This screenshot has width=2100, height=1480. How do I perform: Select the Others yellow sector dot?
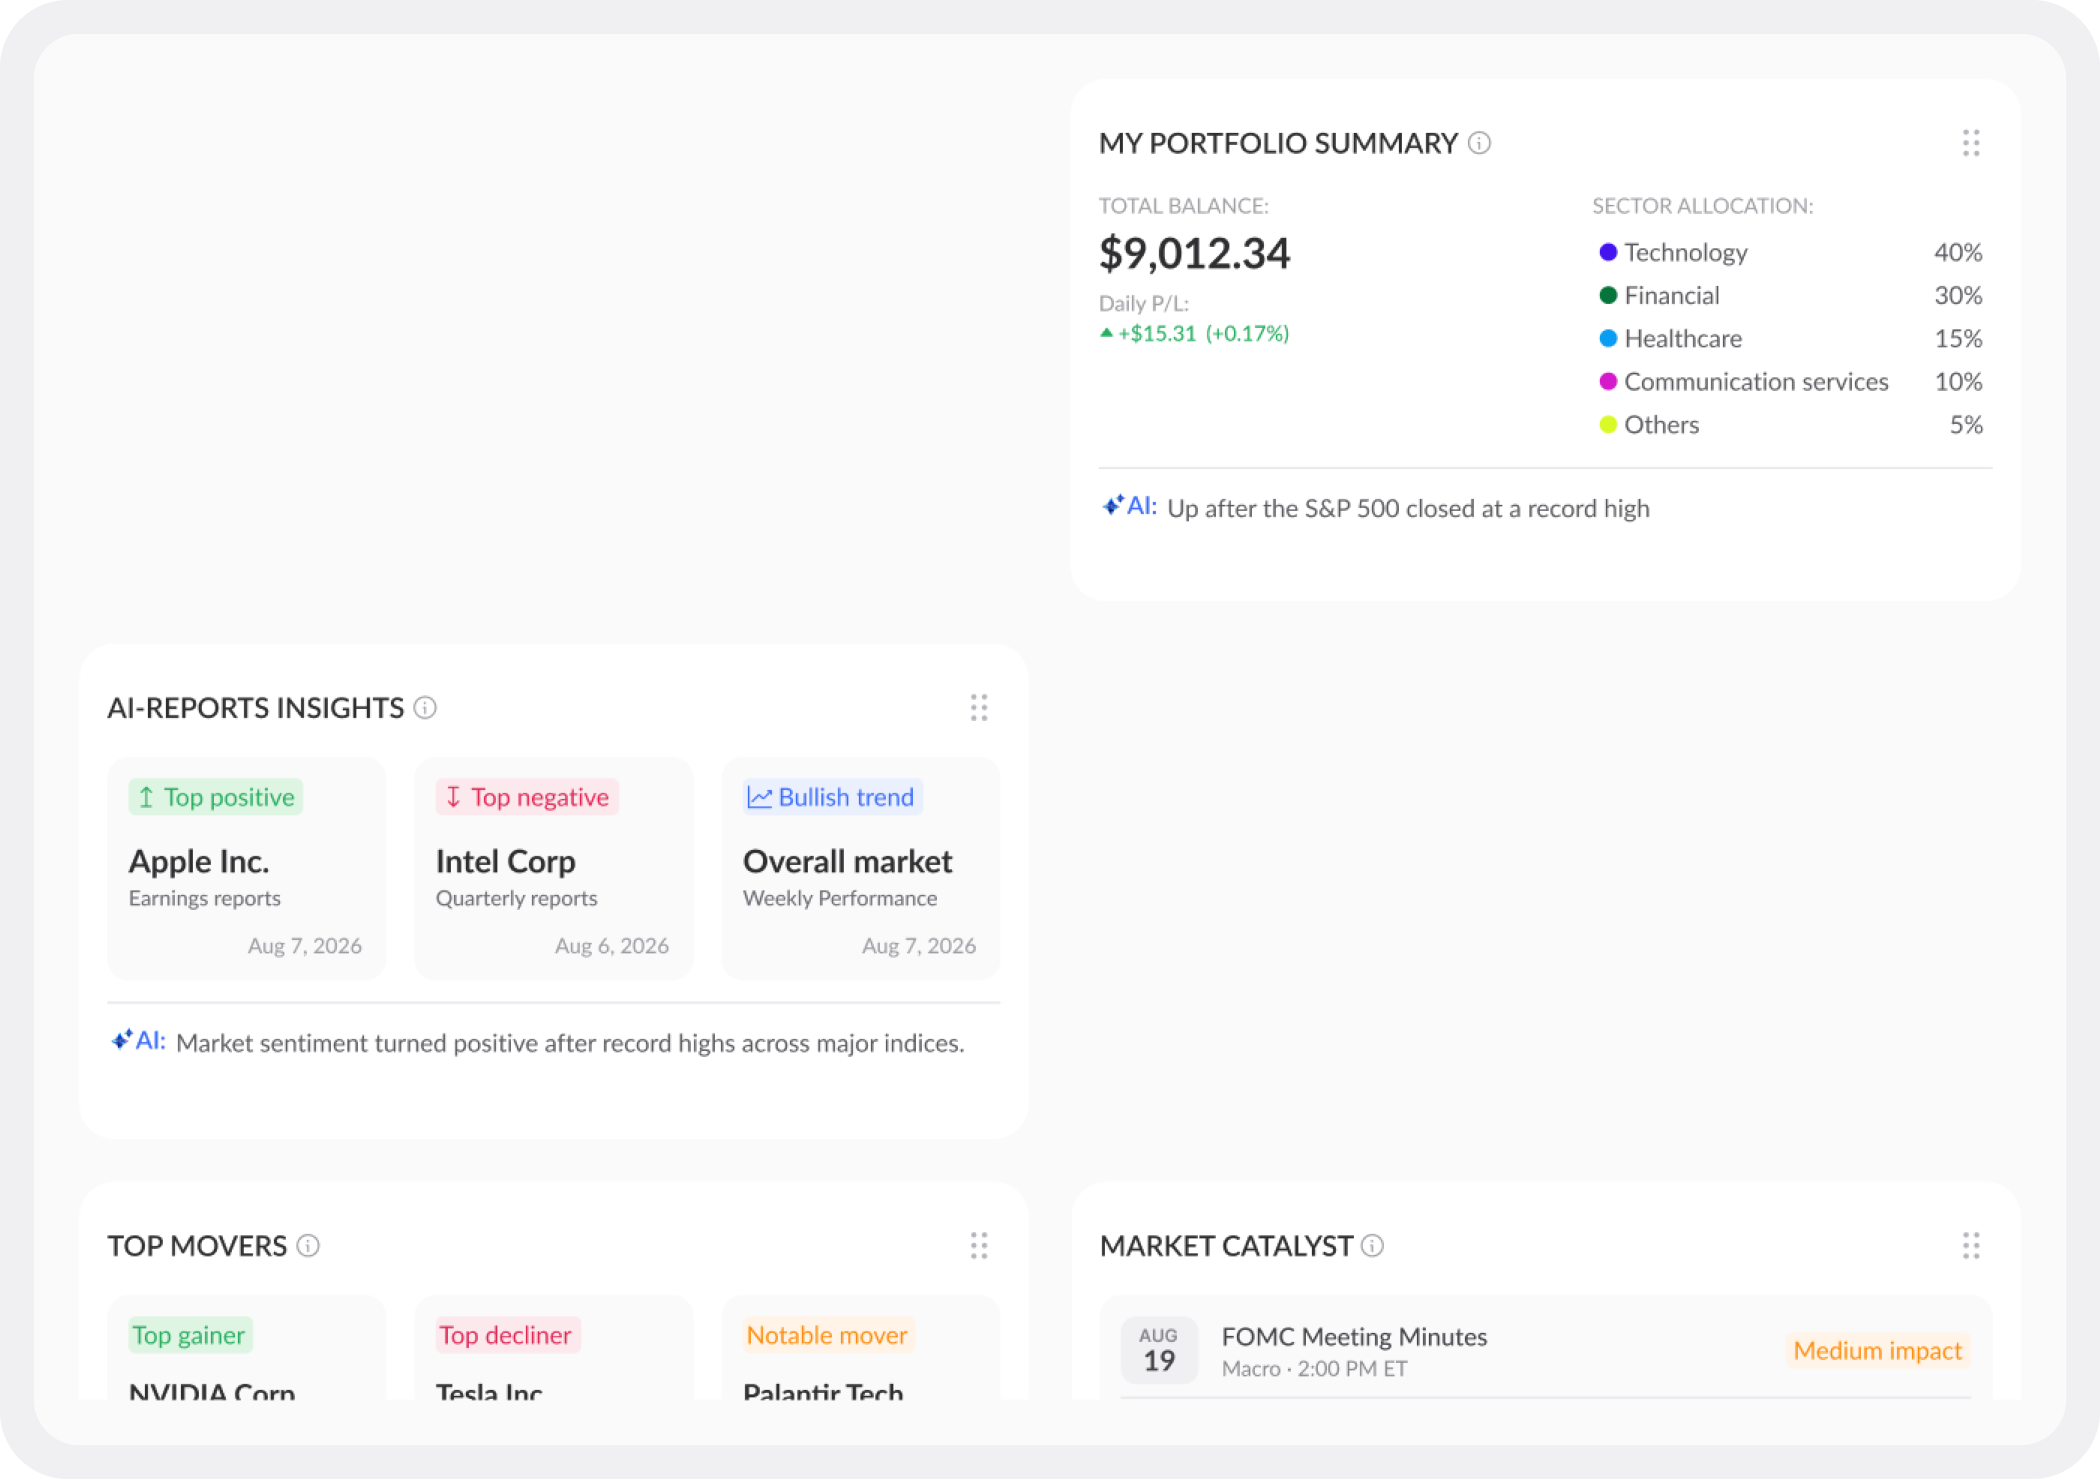[x=1608, y=424]
